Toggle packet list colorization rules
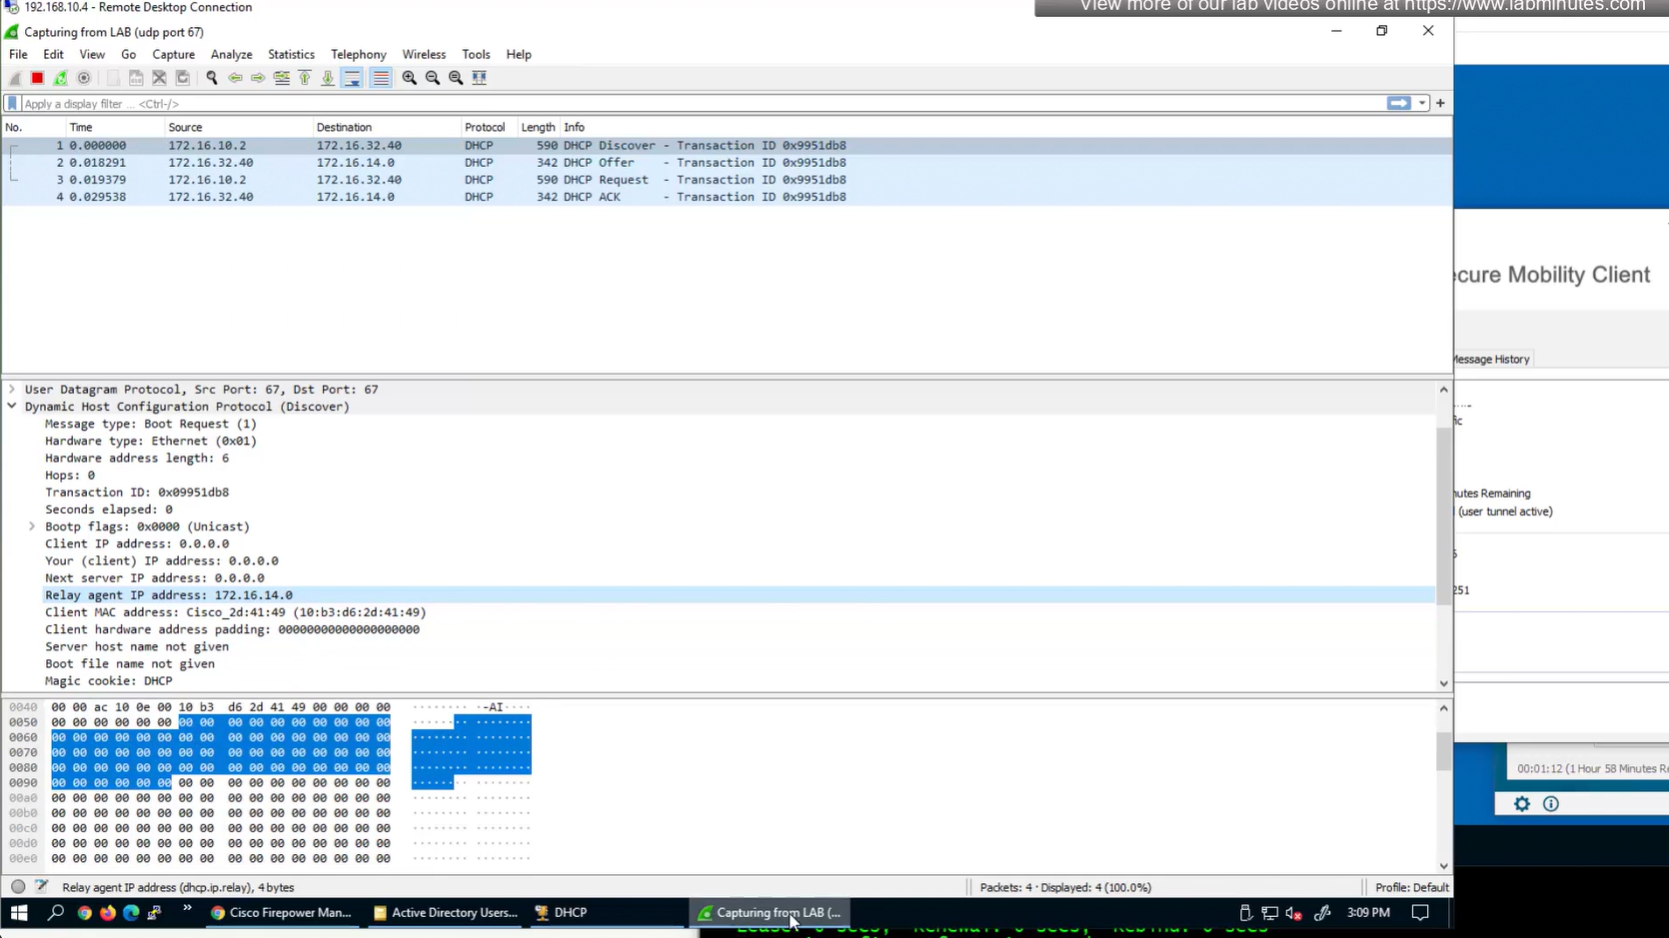This screenshot has height=938, width=1669. pyautogui.click(x=381, y=78)
